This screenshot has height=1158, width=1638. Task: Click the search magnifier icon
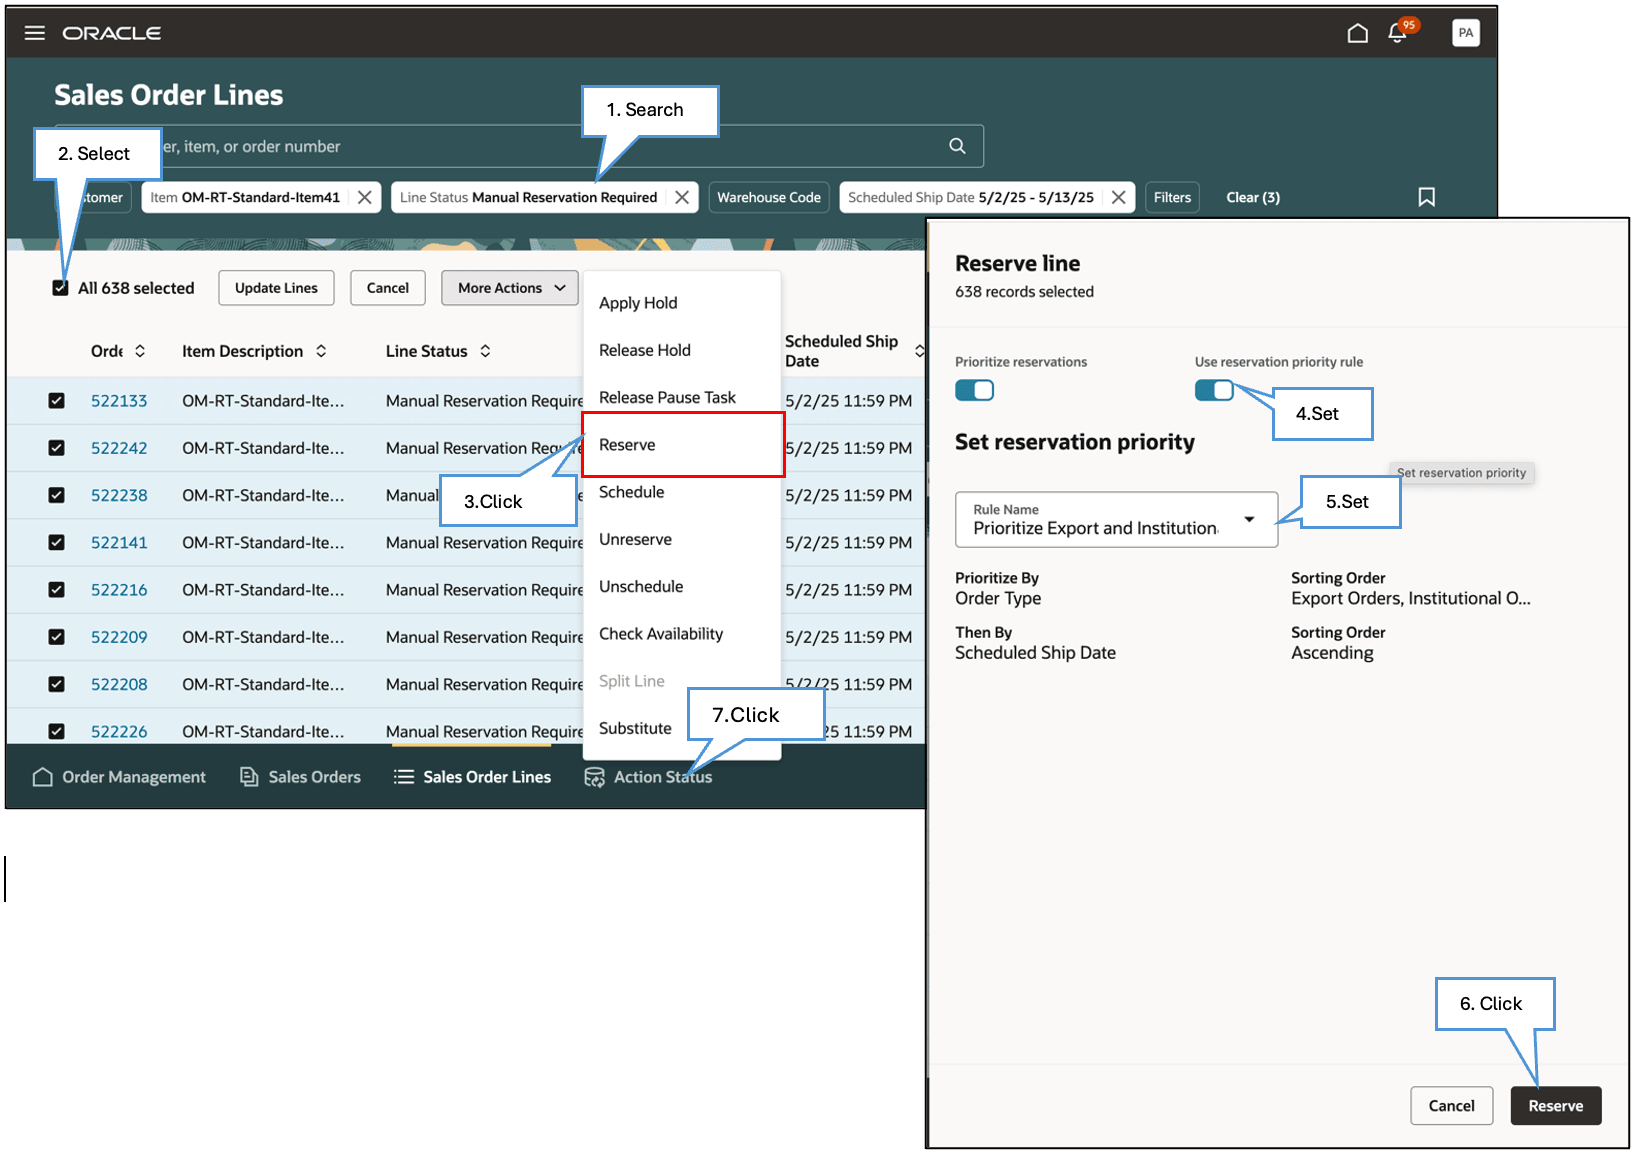[956, 145]
